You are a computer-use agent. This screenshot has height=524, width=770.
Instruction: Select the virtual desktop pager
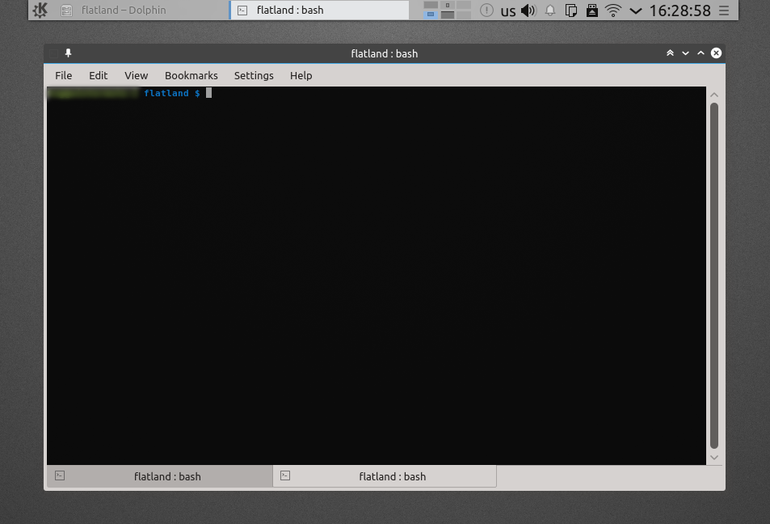447,10
